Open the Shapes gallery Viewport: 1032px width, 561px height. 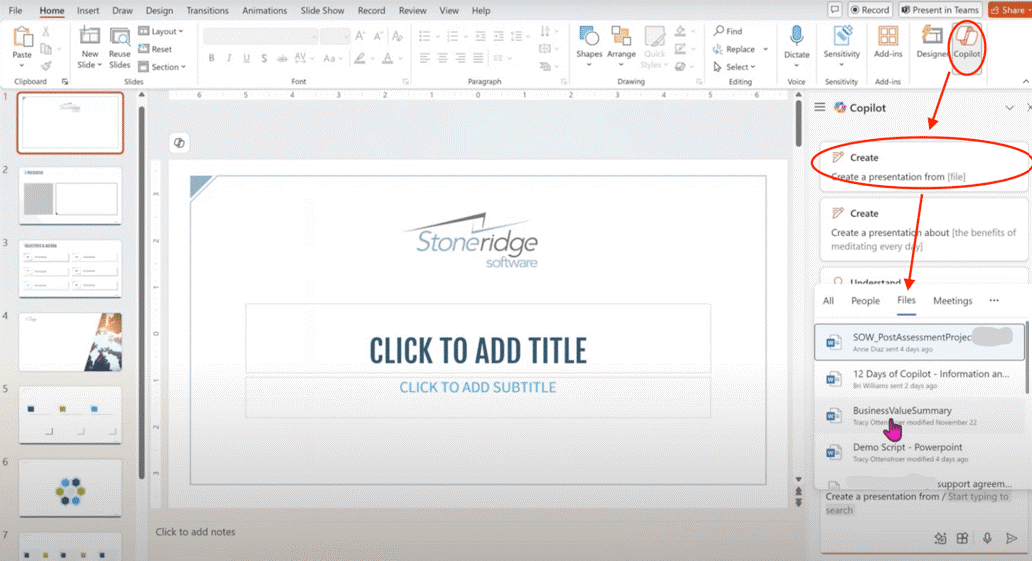tap(588, 46)
